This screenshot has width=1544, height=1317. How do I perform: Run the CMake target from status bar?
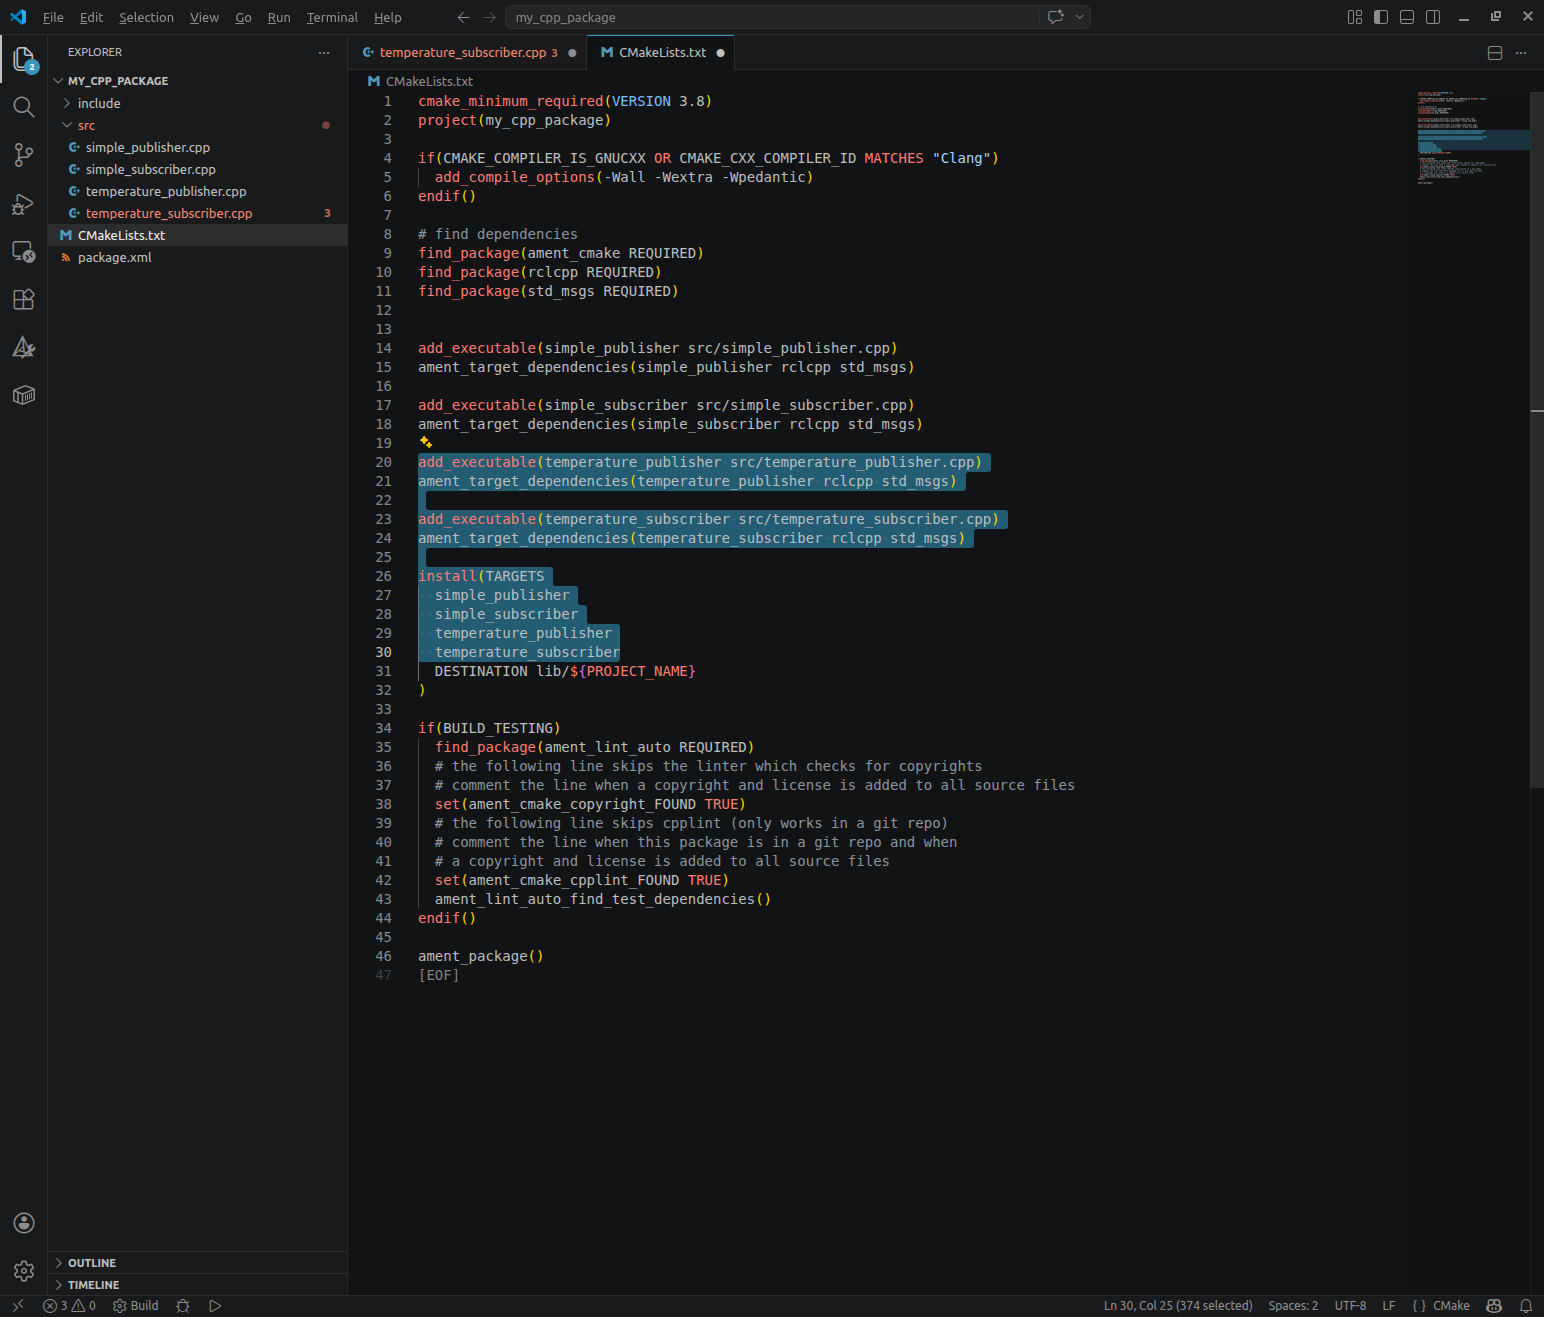pos(215,1305)
